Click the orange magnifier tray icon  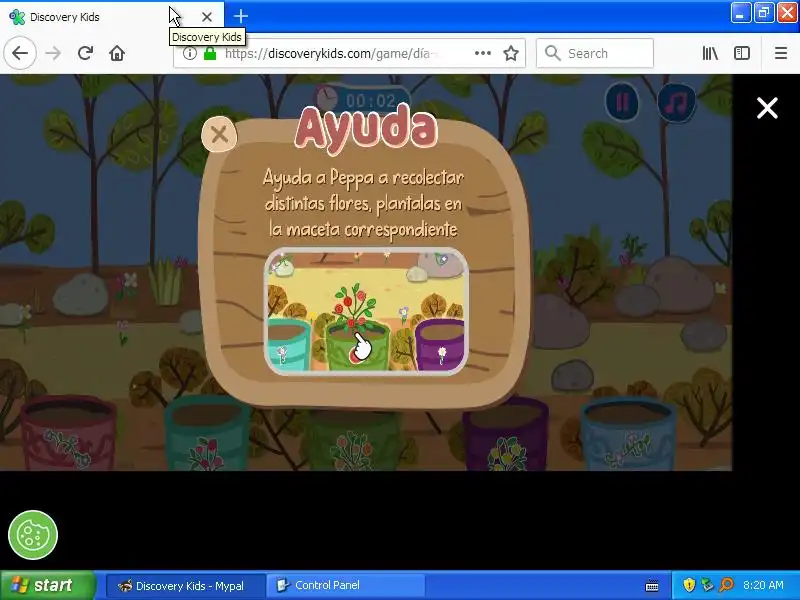[726, 585]
